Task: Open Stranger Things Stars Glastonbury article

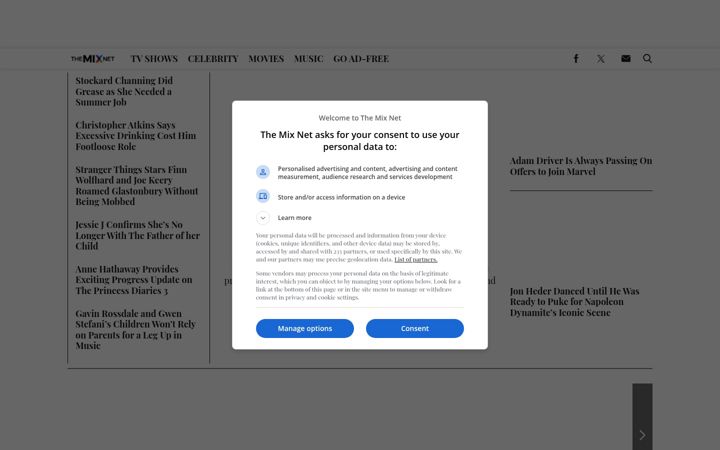Action: pyautogui.click(x=136, y=186)
